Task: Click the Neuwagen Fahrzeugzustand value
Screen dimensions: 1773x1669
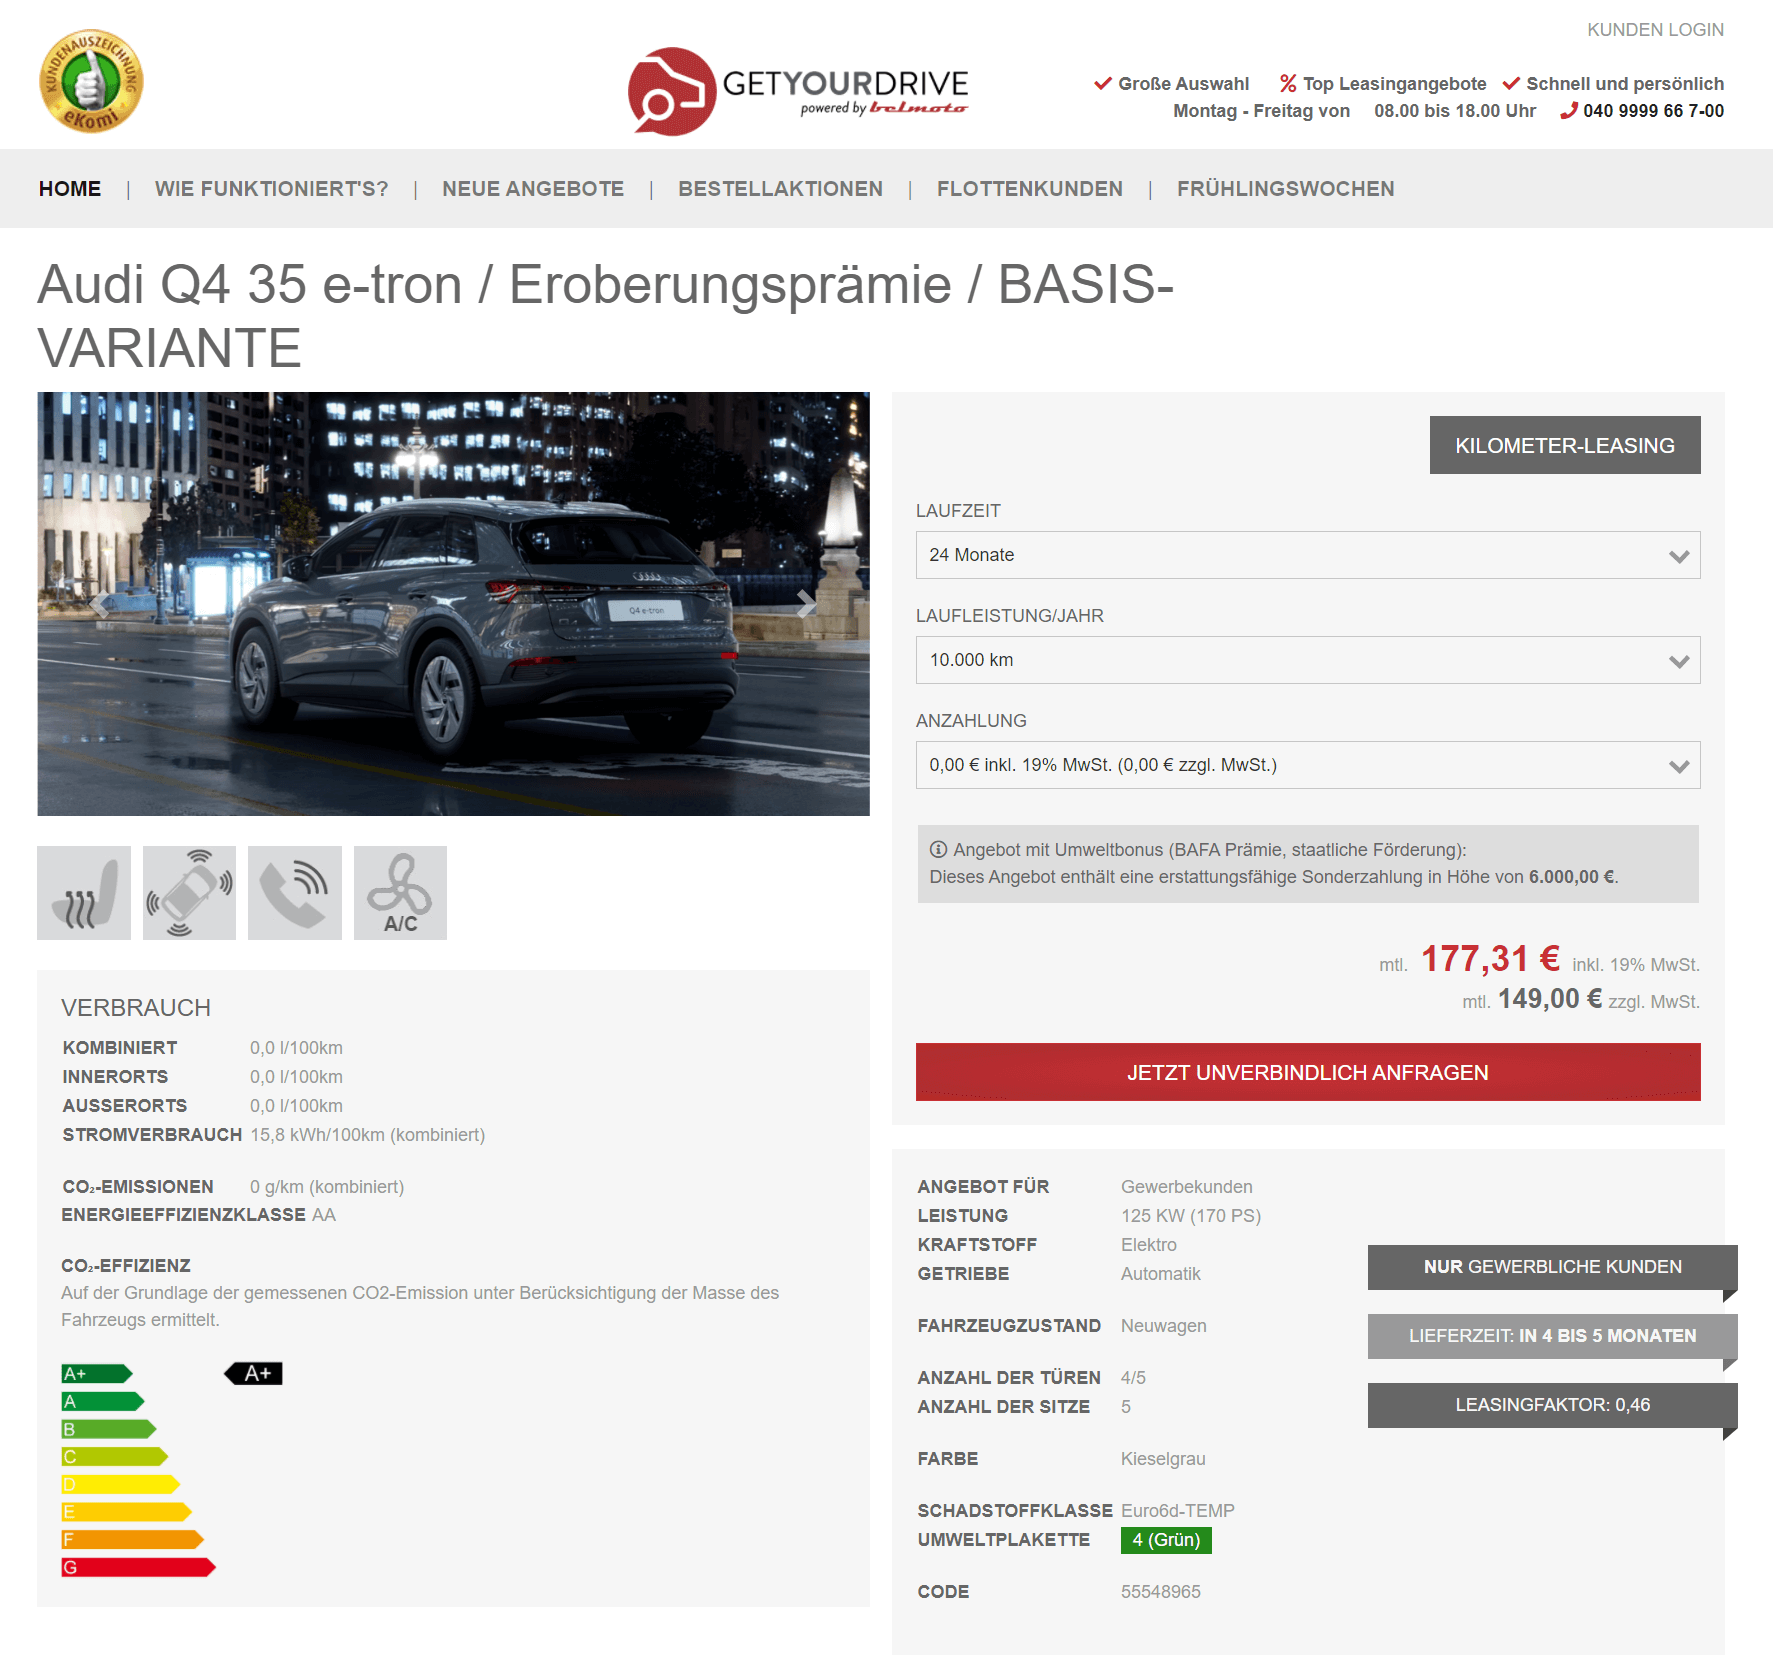Action: (1163, 1326)
